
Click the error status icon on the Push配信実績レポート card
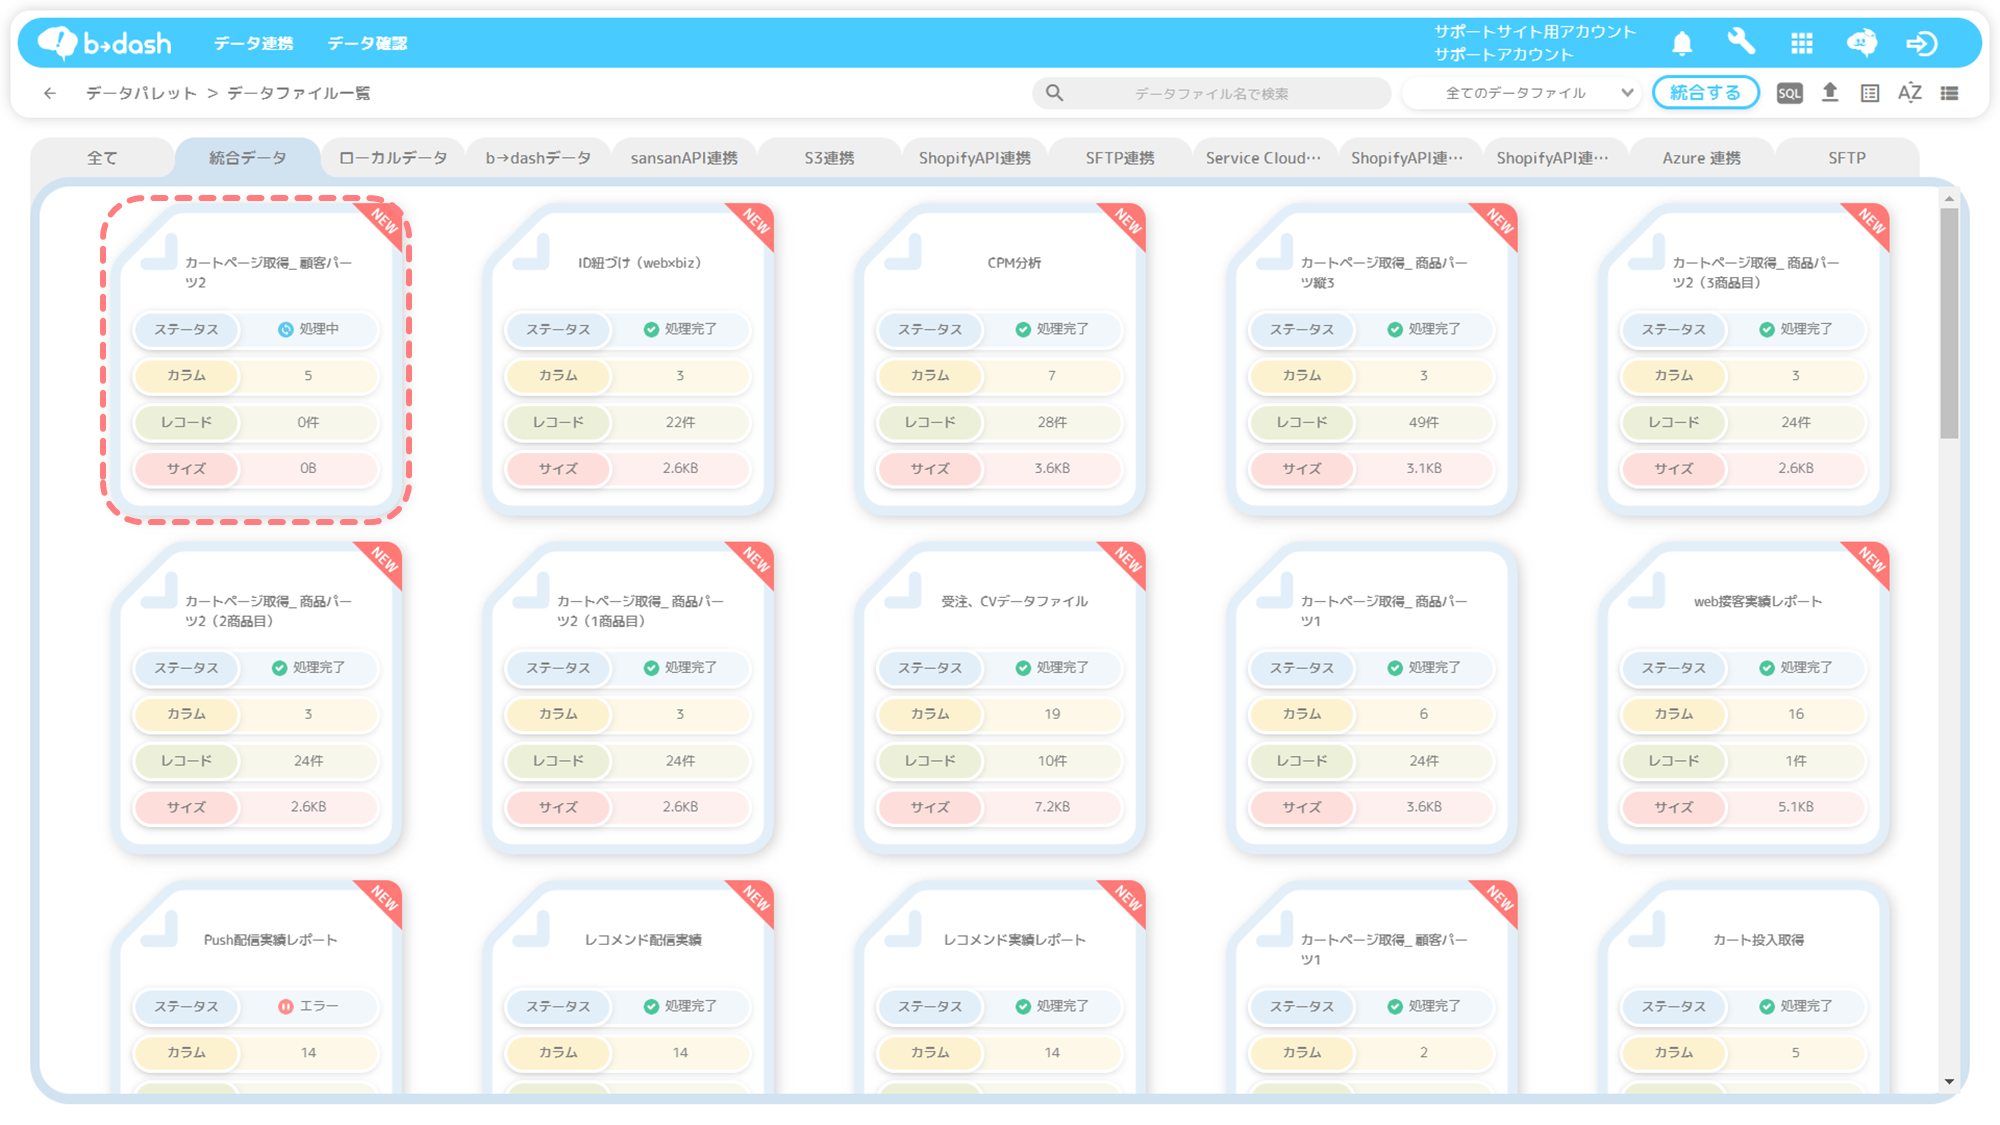coord(285,1006)
